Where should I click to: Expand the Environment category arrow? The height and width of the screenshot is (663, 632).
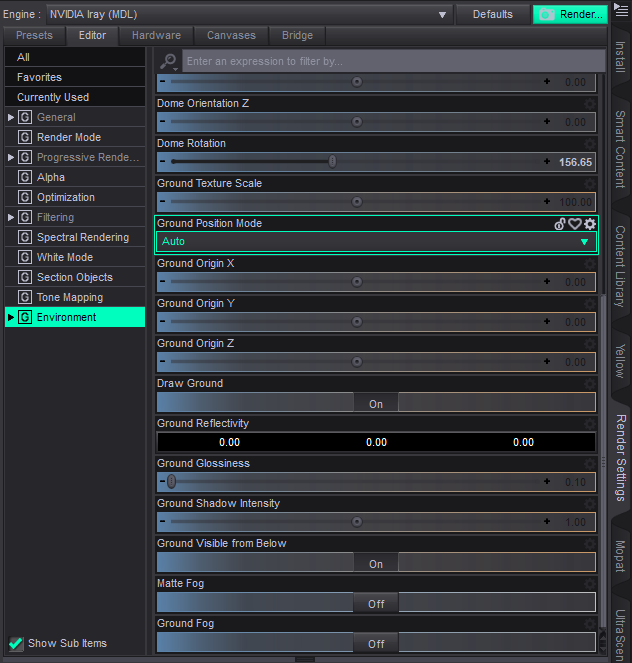tap(11, 317)
